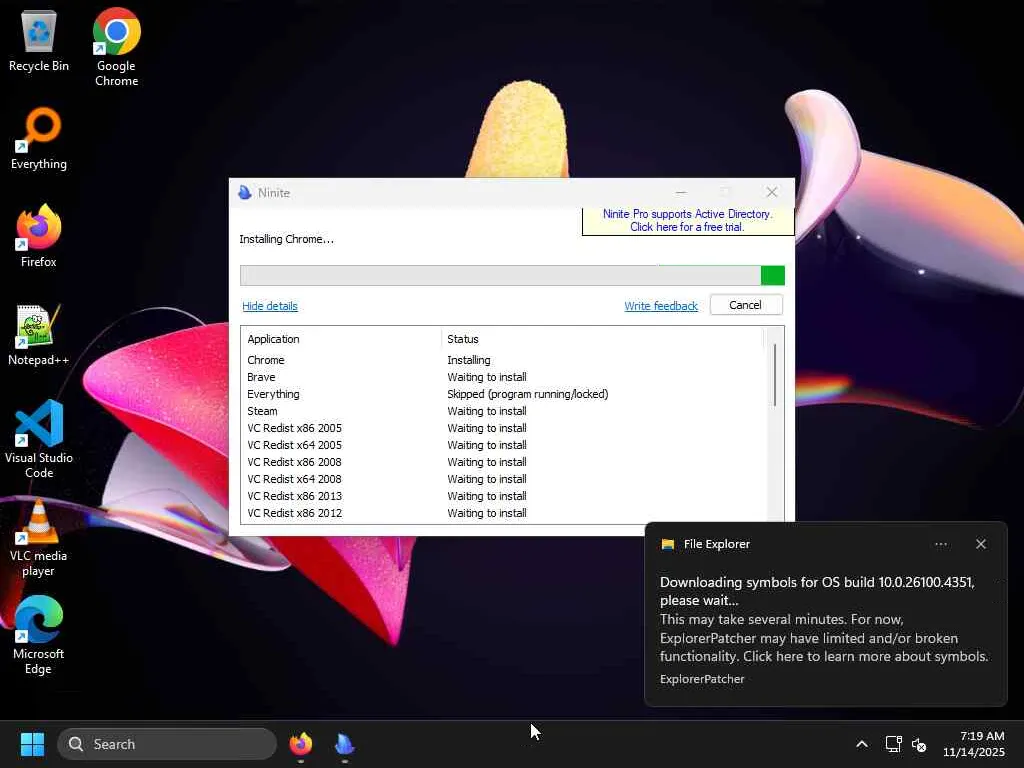Minimize the Ninite window

681,192
